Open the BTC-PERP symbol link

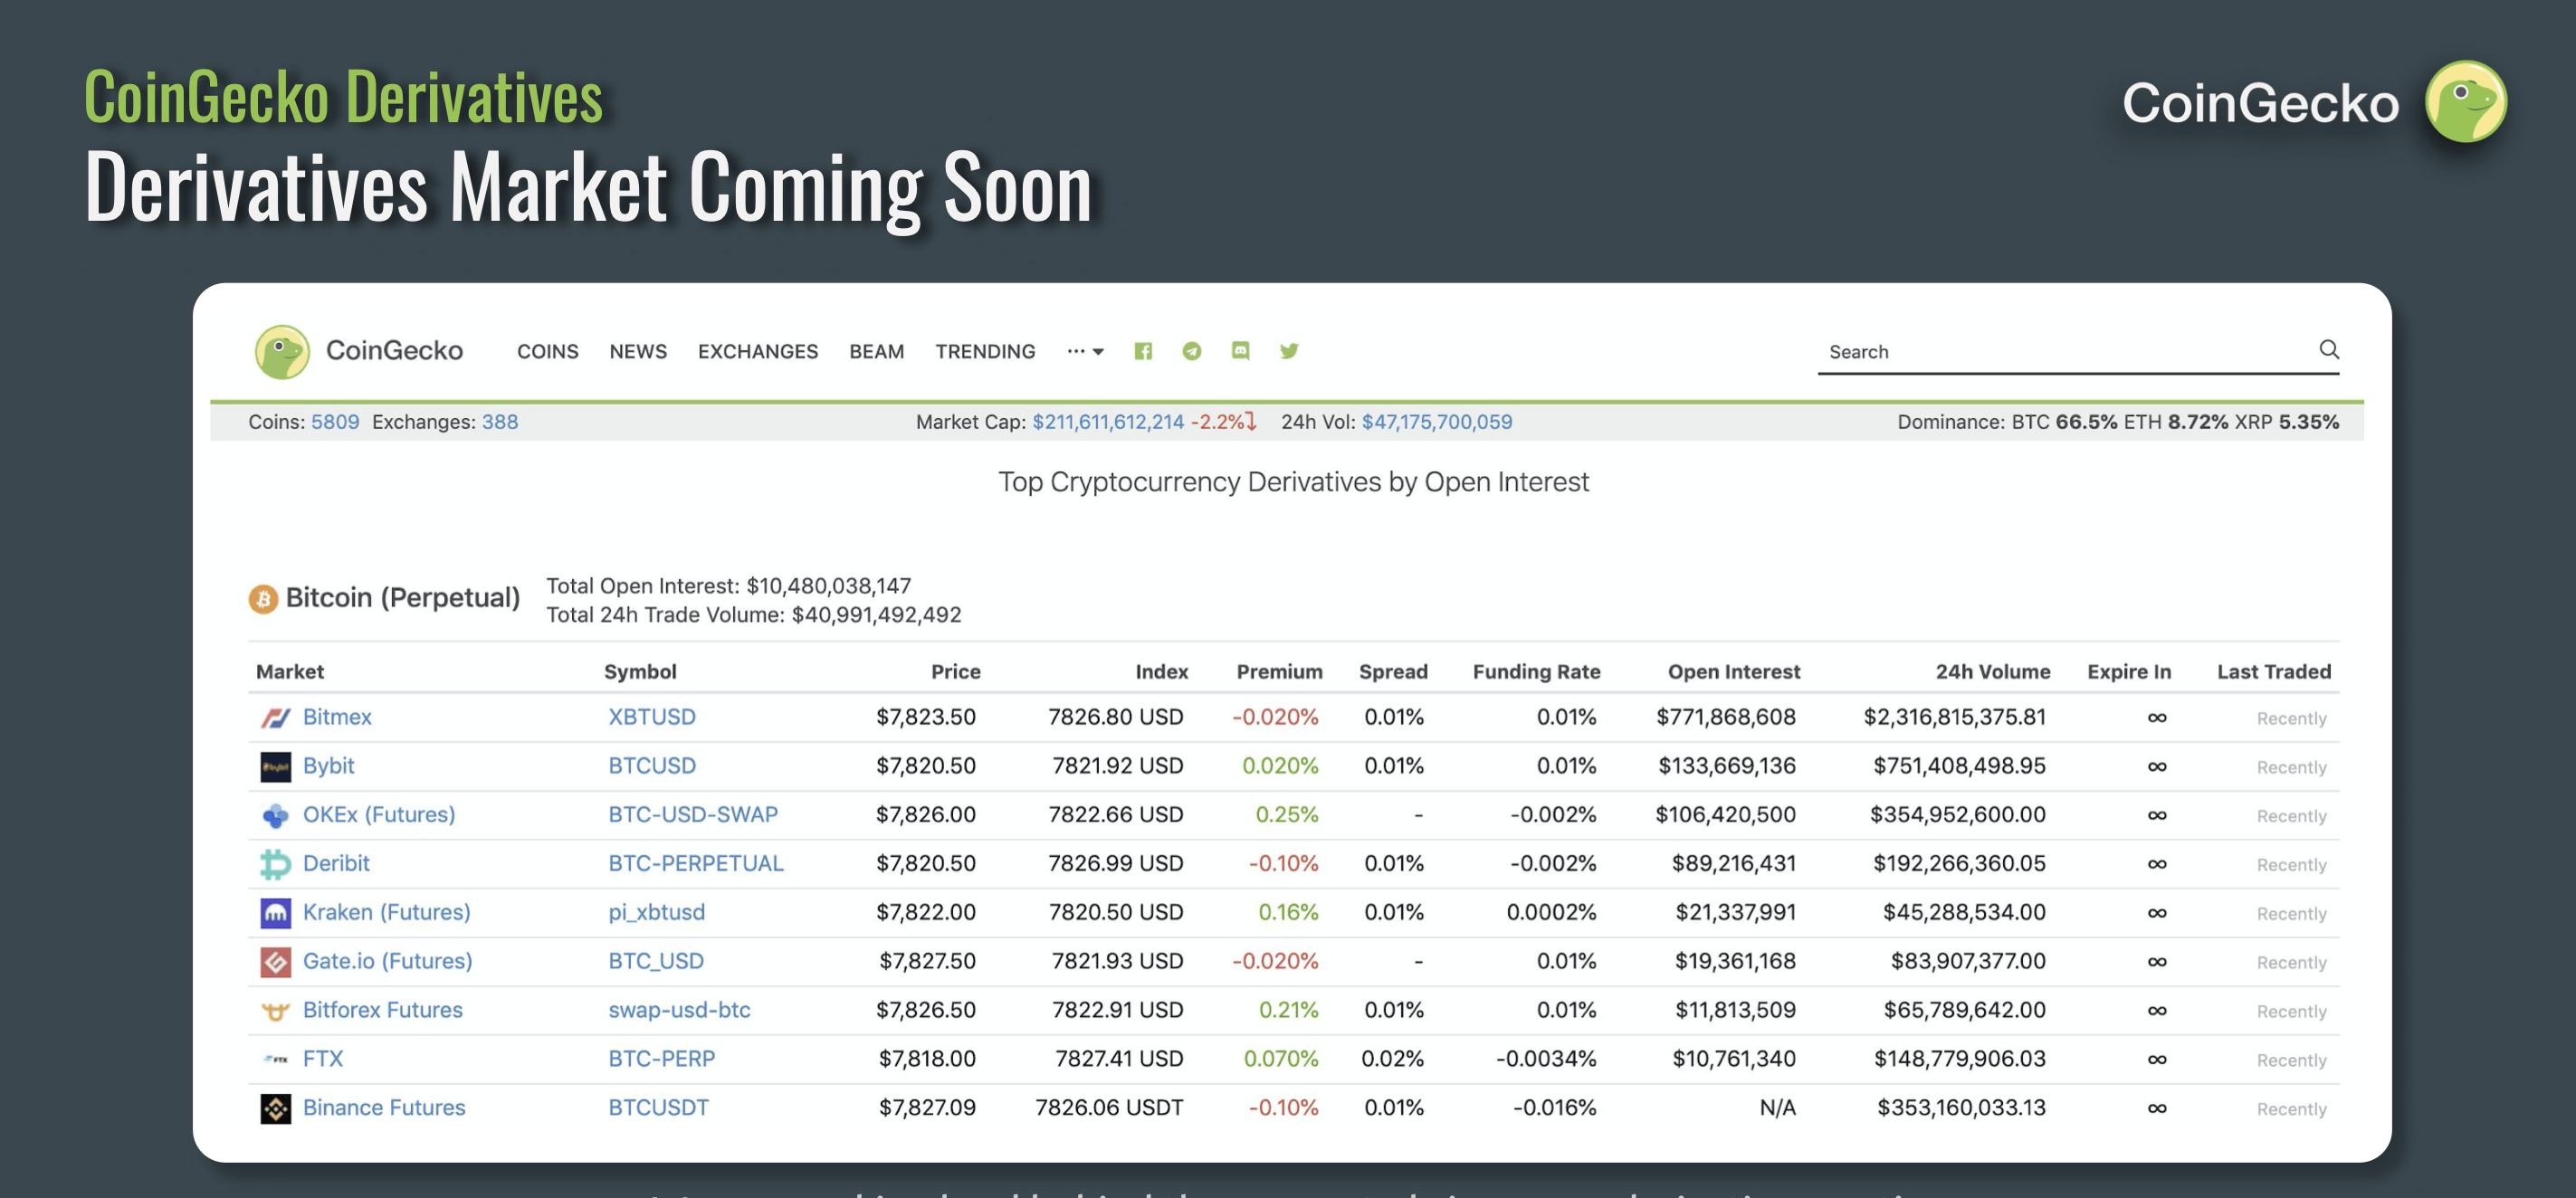coord(662,1059)
